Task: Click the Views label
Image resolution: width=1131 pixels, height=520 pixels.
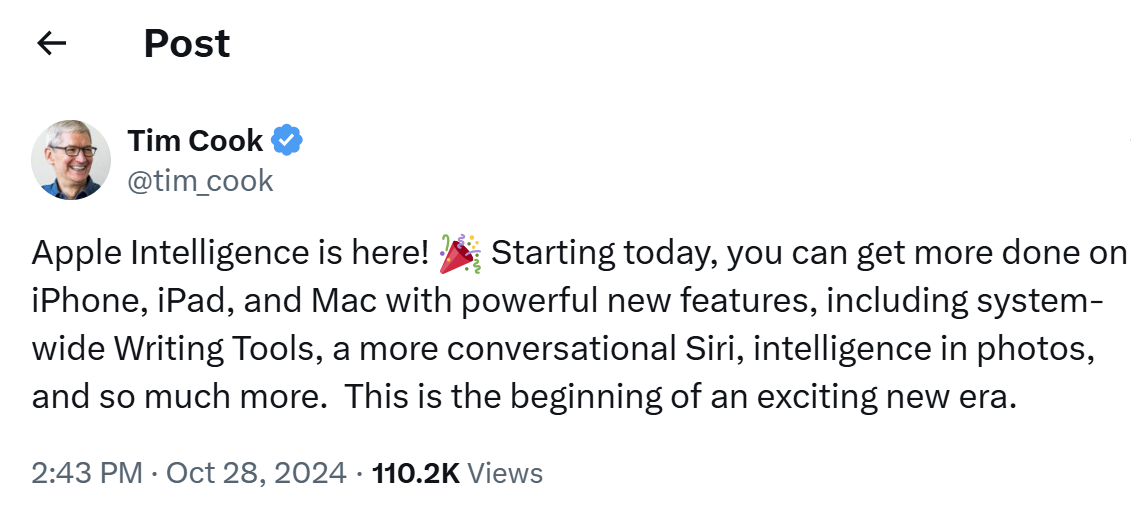Action: [x=505, y=473]
